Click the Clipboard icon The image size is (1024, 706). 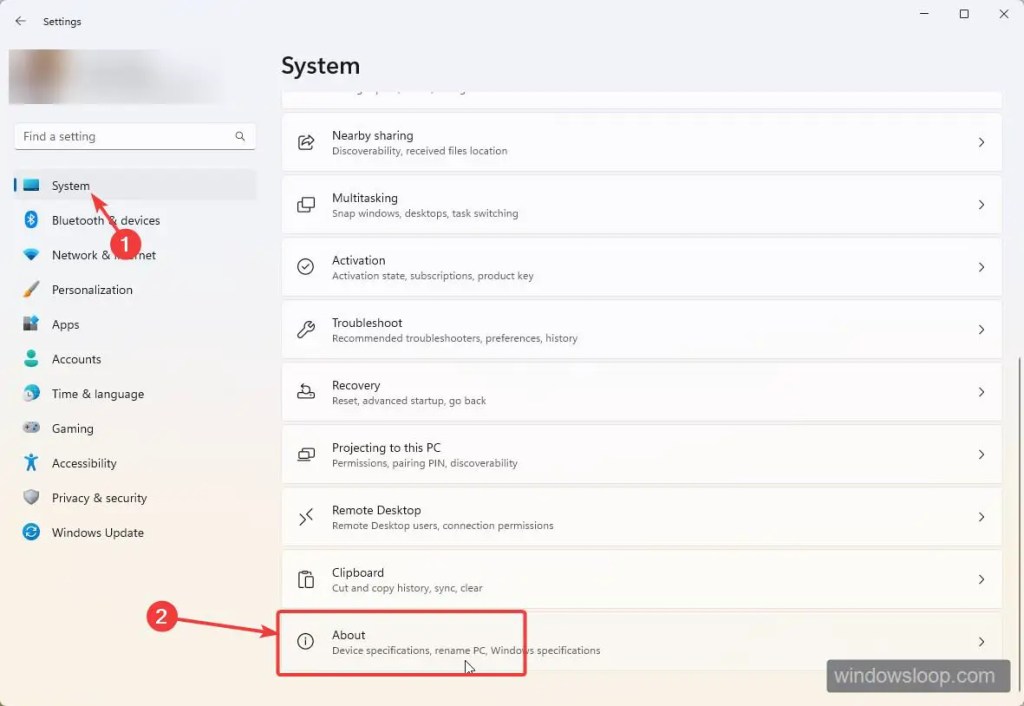pyautogui.click(x=306, y=580)
